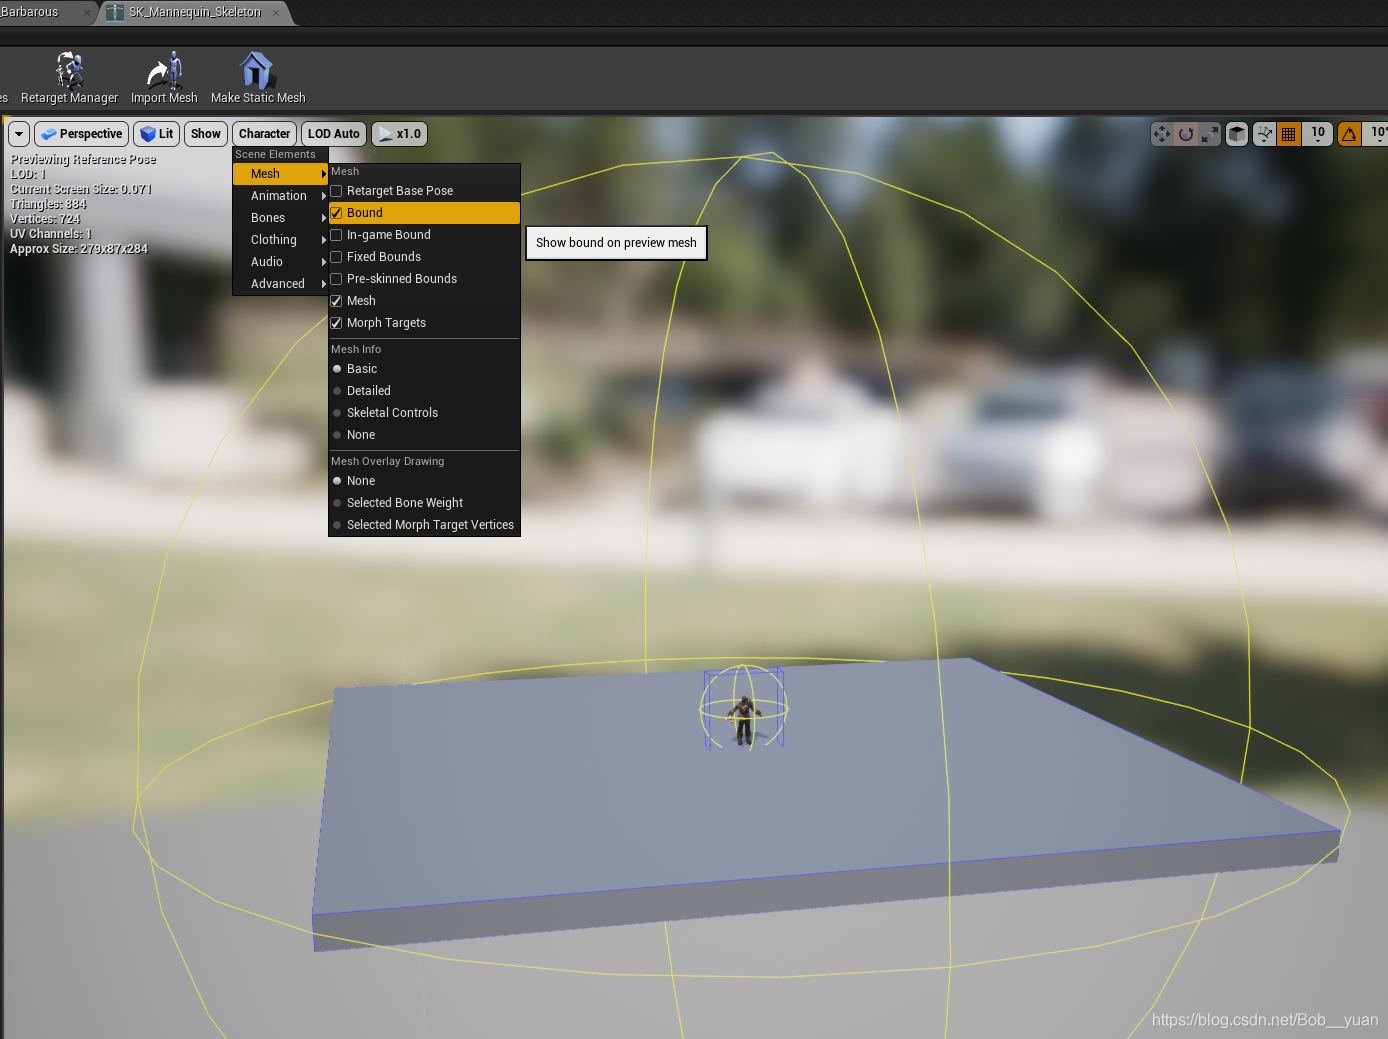Image resolution: width=1388 pixels, height=1039 pixels.
Task: Uncheck the Morph Targets checkbox
Action: click(x=337, y=323)
